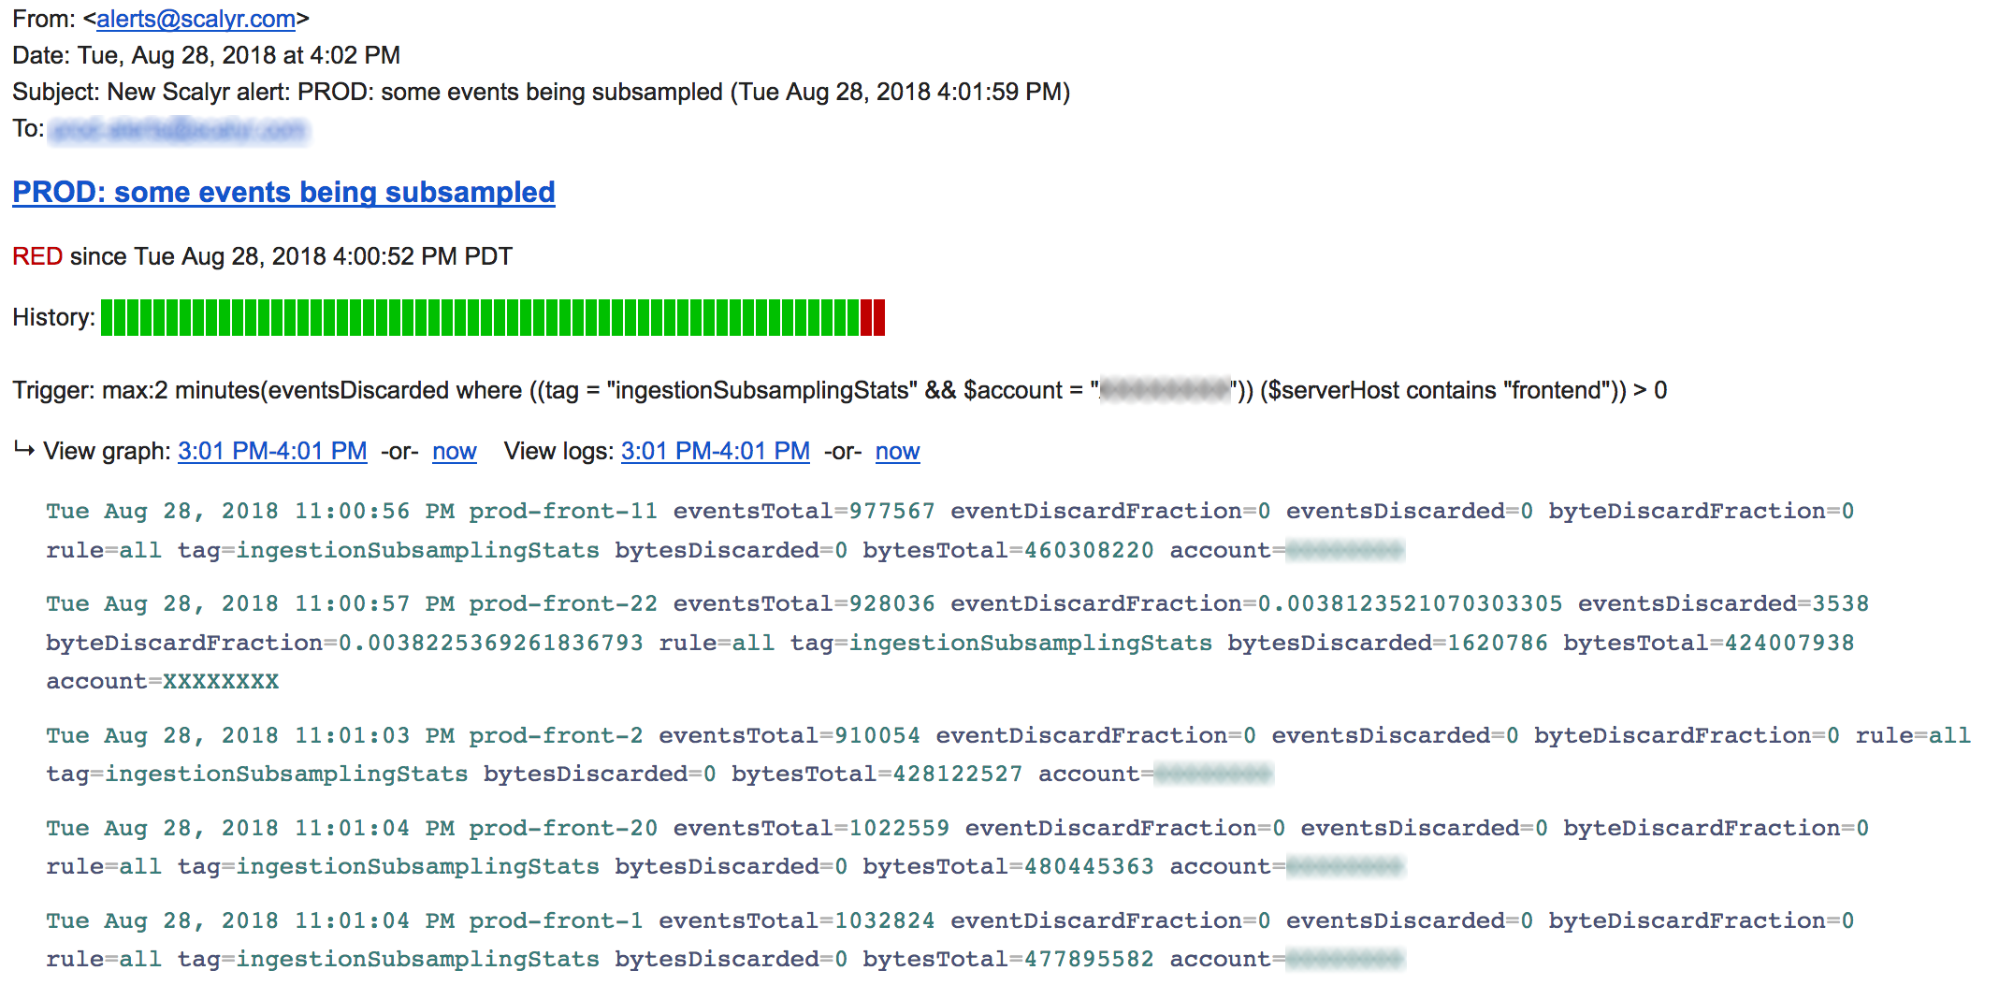Click the arrow icon before View graph

point(24,450)
